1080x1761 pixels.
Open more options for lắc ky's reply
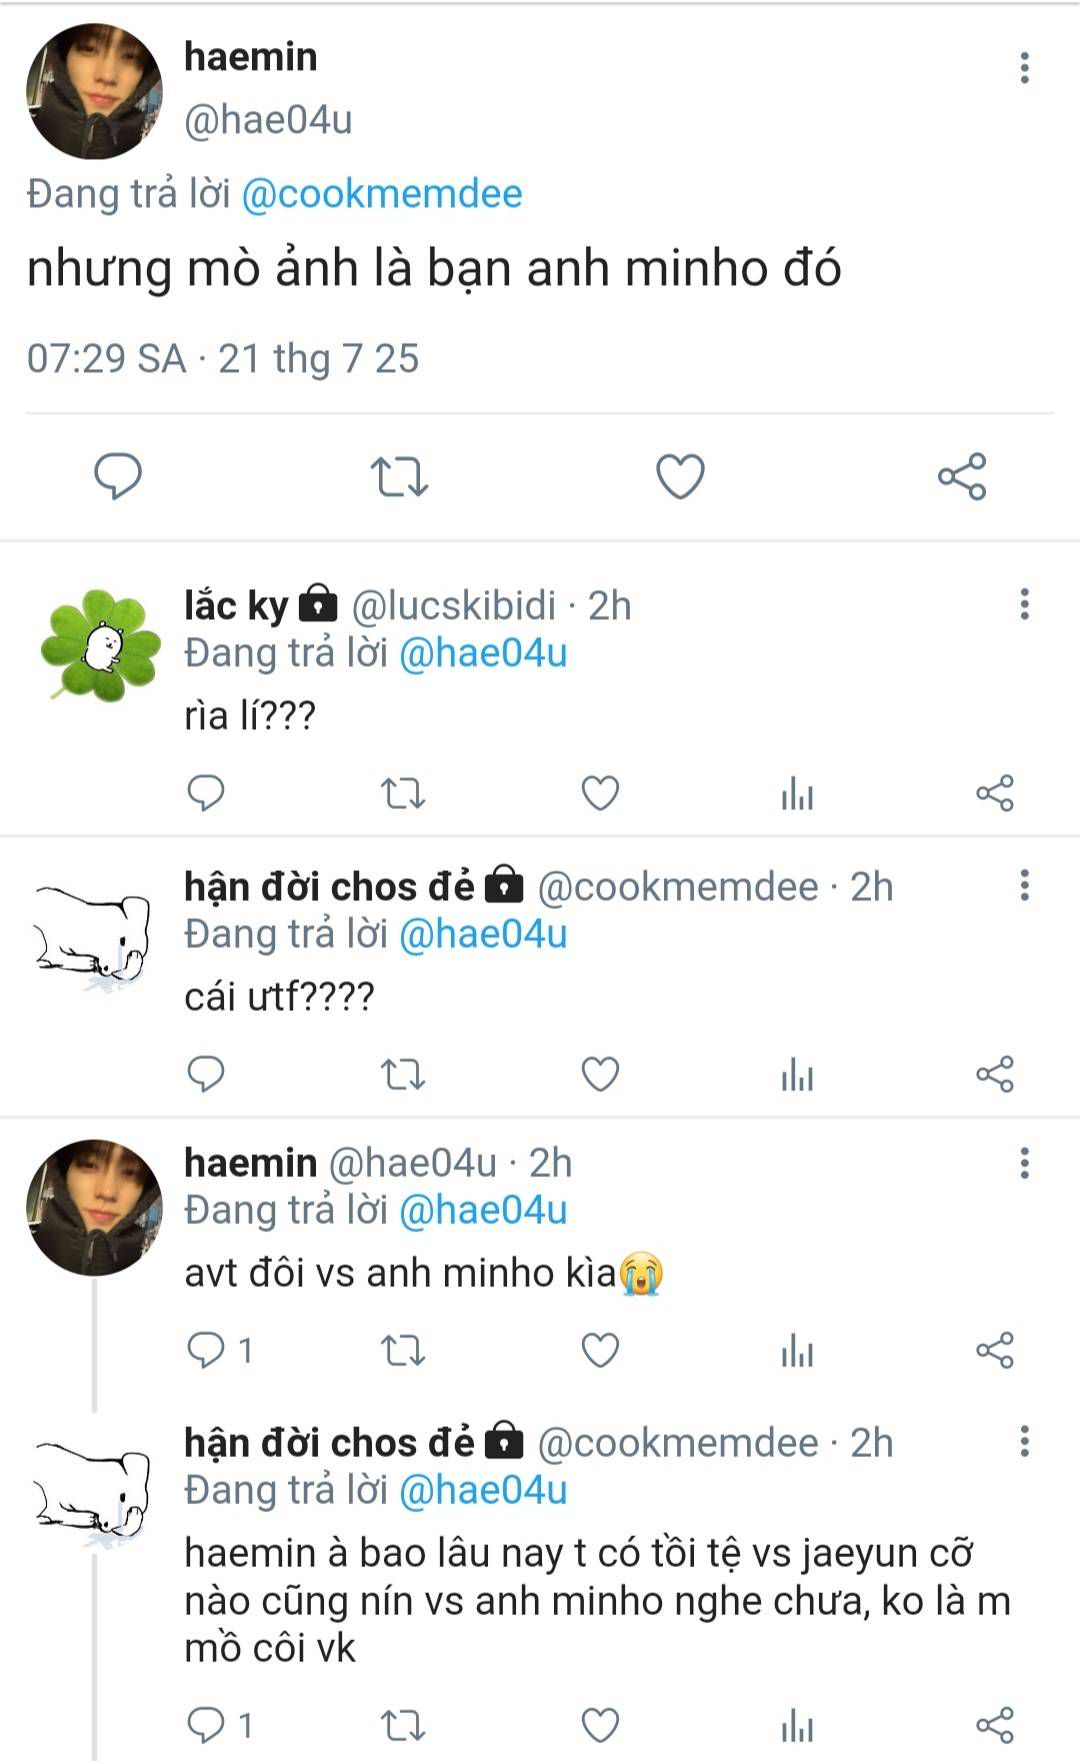pos(1024,604)
